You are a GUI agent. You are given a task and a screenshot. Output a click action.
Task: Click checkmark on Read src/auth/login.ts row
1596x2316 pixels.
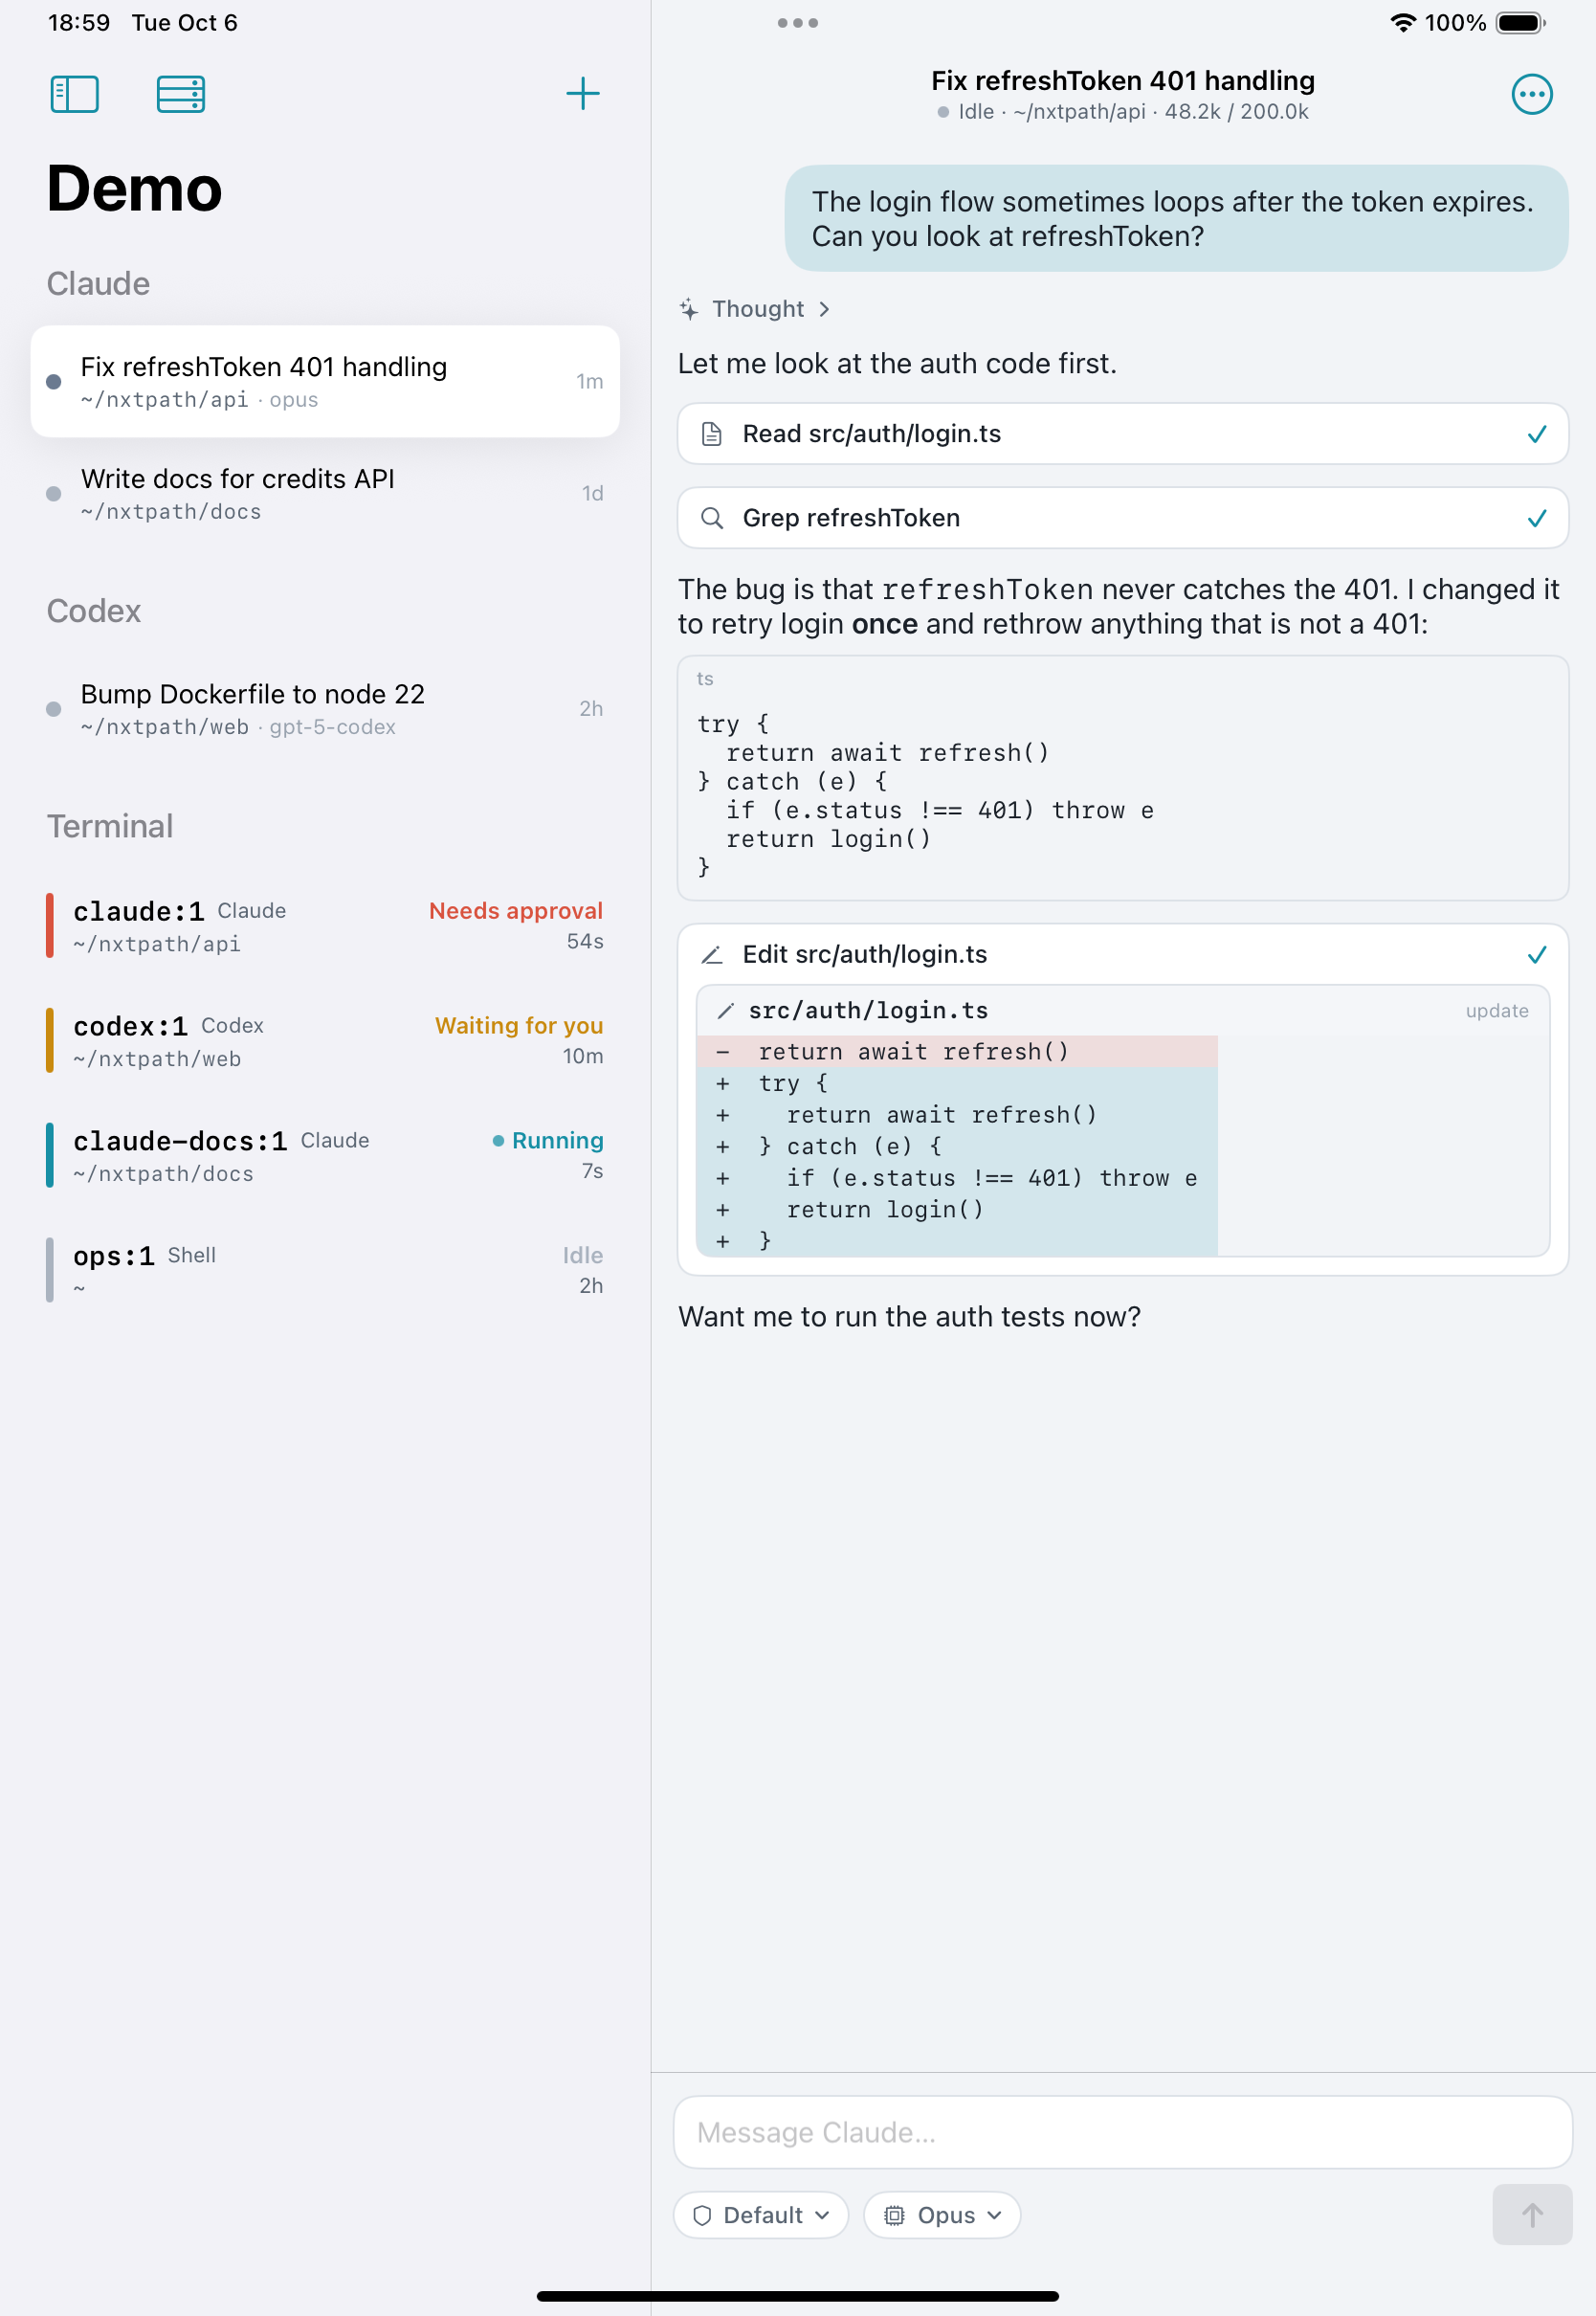click(1536, 434)
